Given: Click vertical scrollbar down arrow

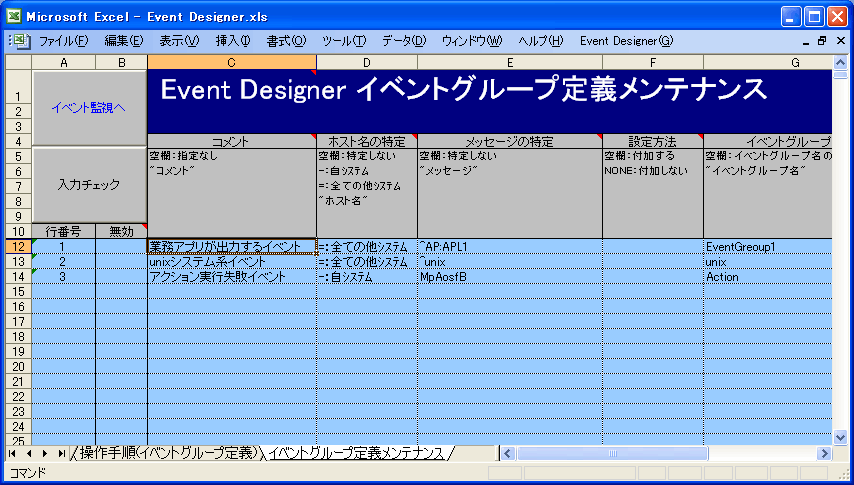Looking at the screenshot, I should coord(840,436).
